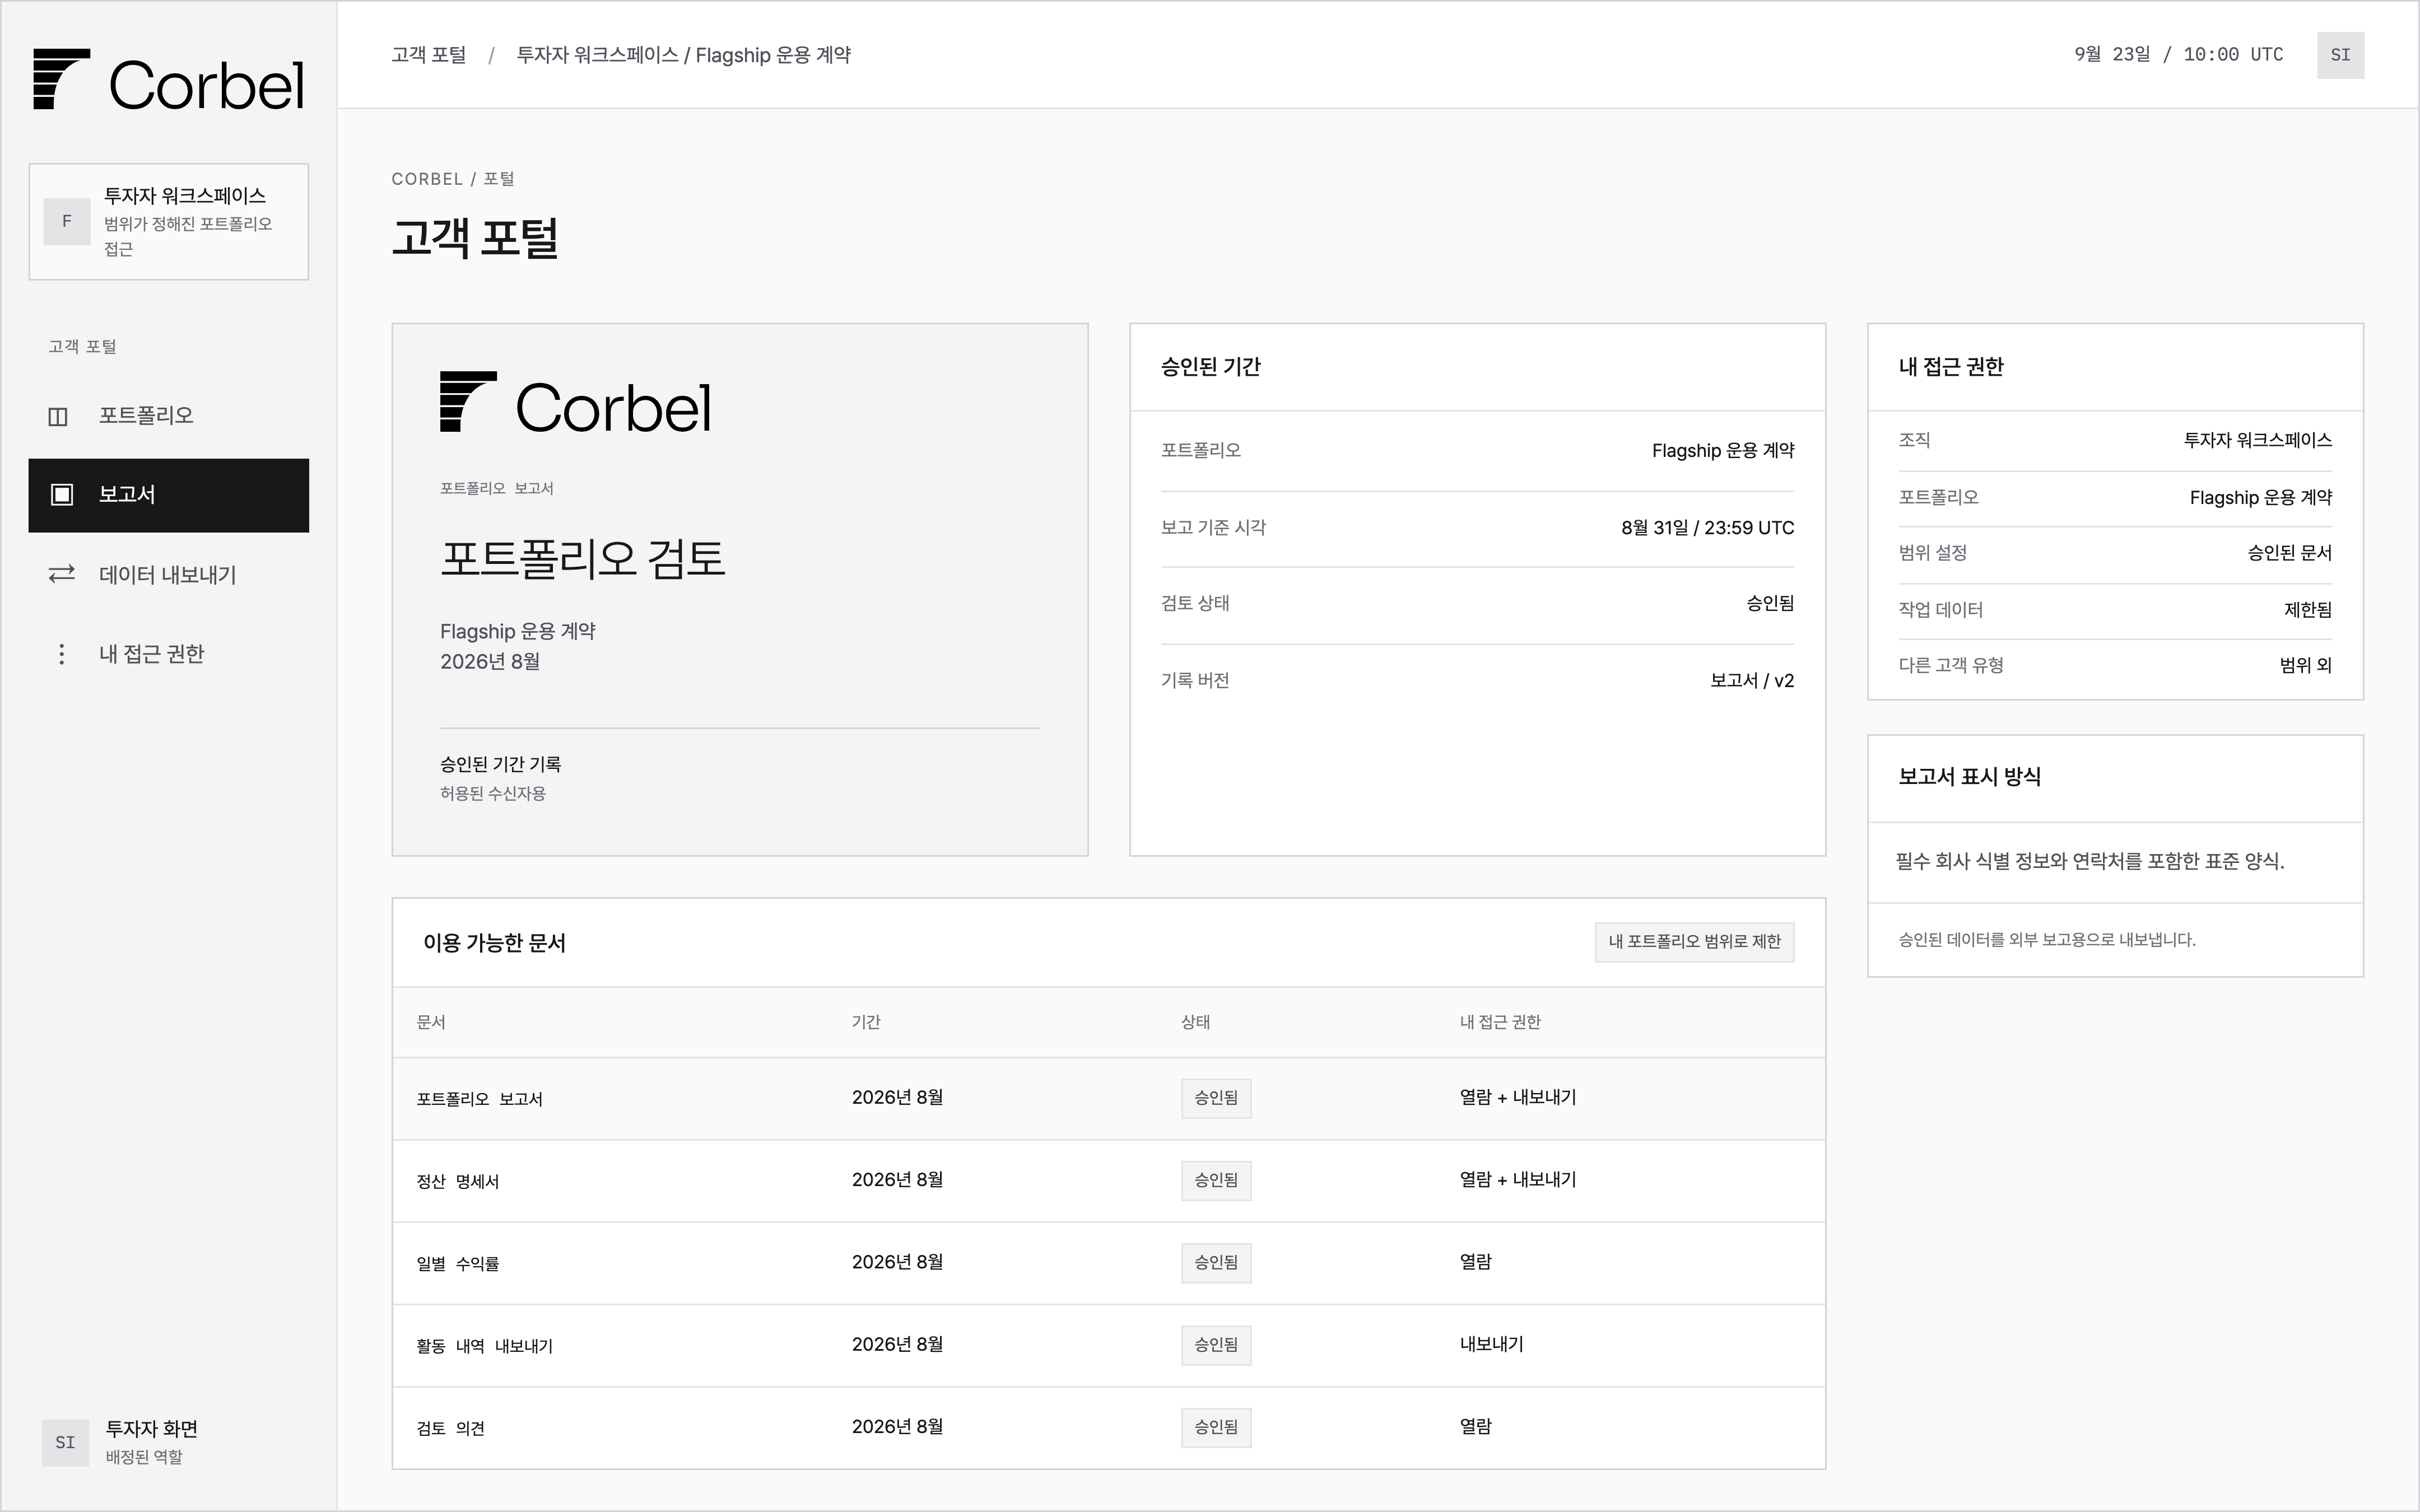Screen dimensions: 2420x1512
Task: Open the 활동 내역 내보내기 document row
Action: click(1108, 1345)
